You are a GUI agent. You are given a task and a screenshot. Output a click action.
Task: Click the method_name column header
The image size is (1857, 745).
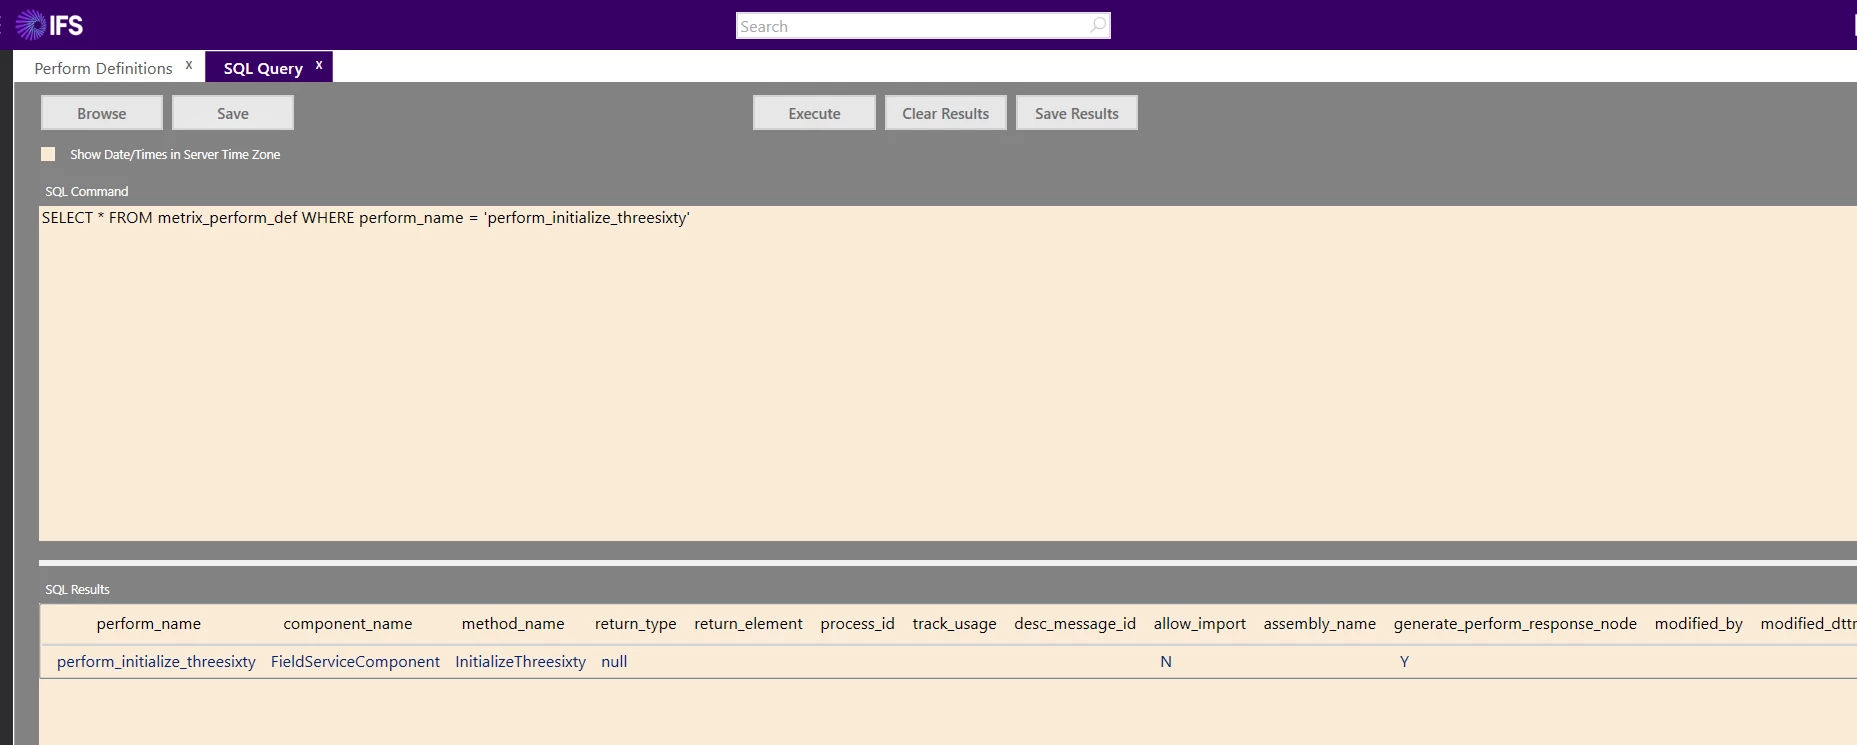pyautogui.click(x=513, y=624)
